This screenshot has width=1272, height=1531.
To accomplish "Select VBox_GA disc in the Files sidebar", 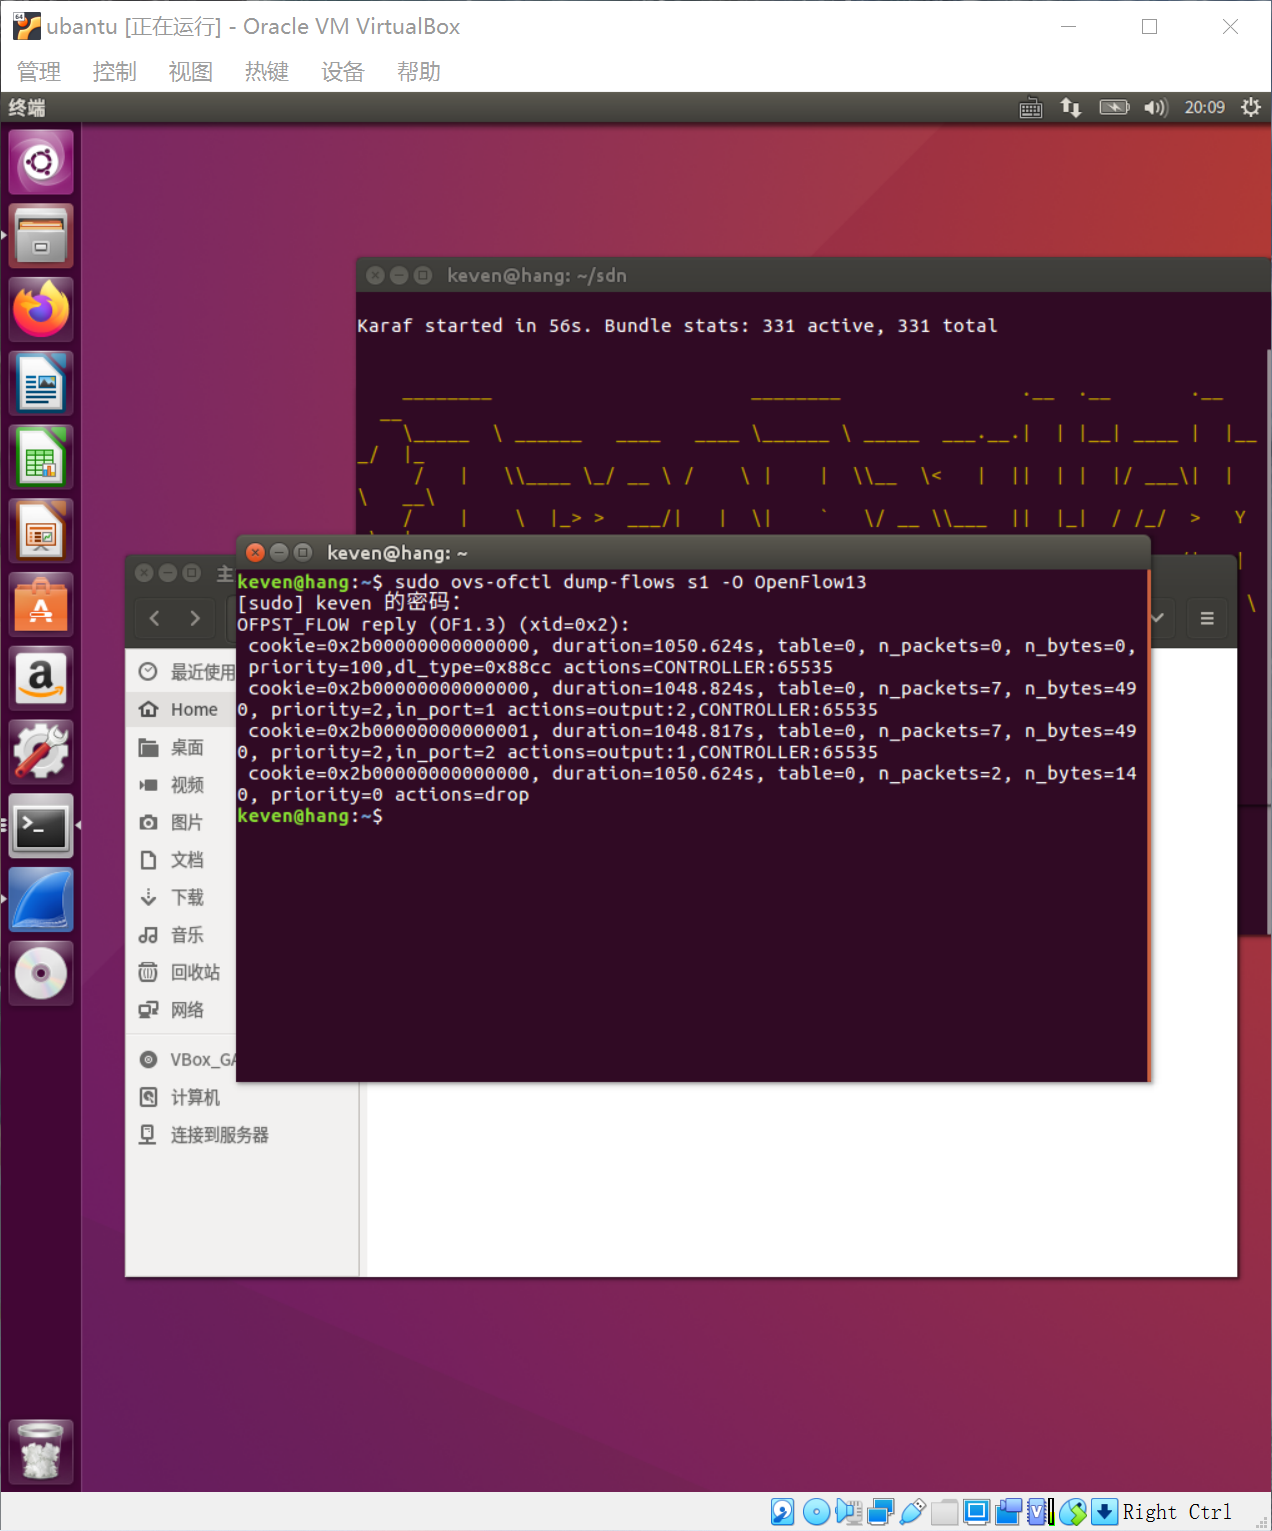I will [x=181, y=1060].
